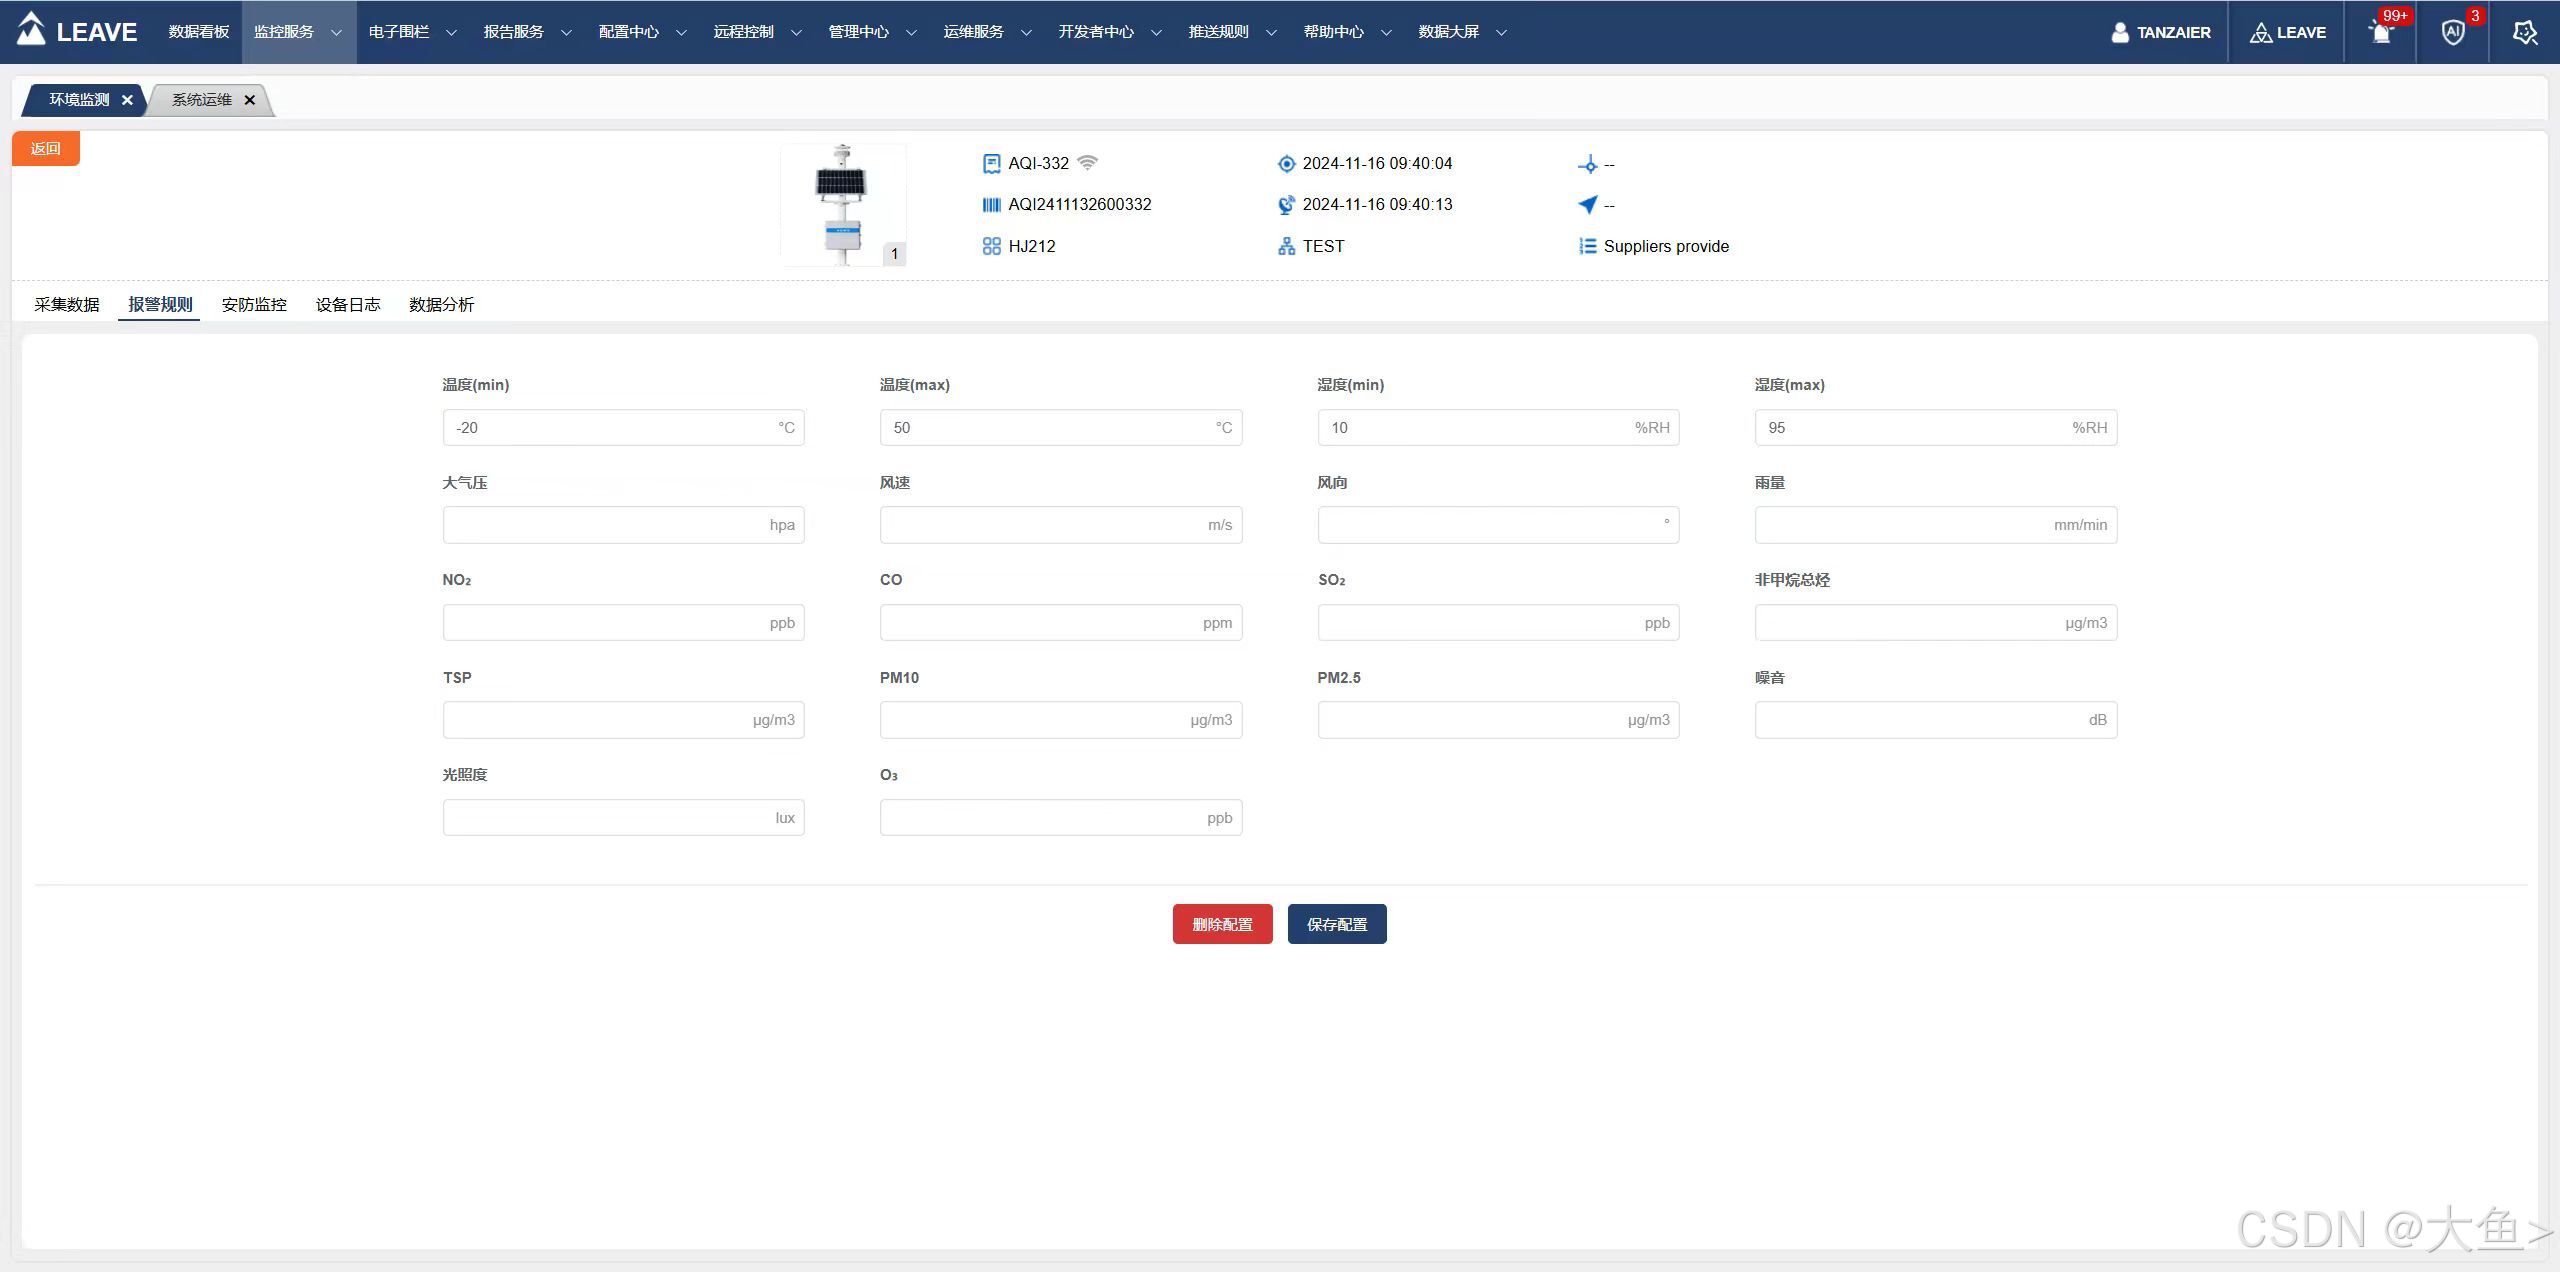Click the 保存配置 button
Viewport: 2560px width, 1272px height.
click(x=1336, y=924)
